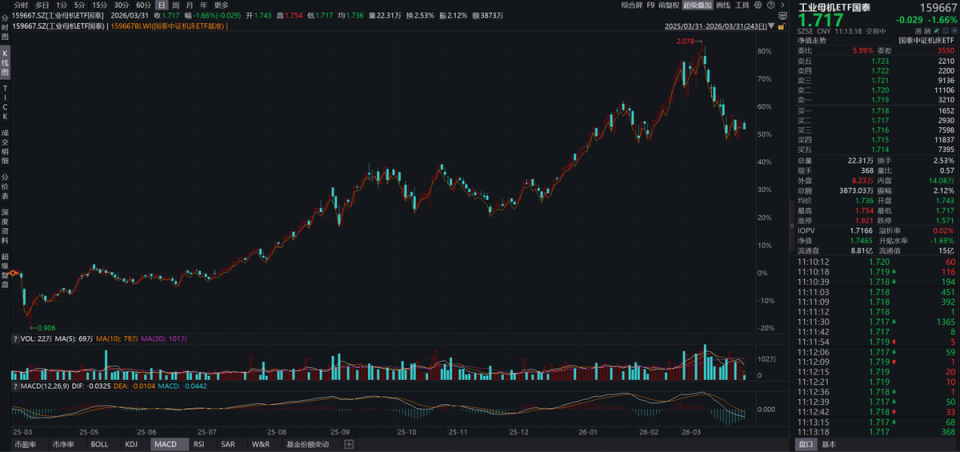Collapse the right quote panel splitter handle

(x=792, y=225)
